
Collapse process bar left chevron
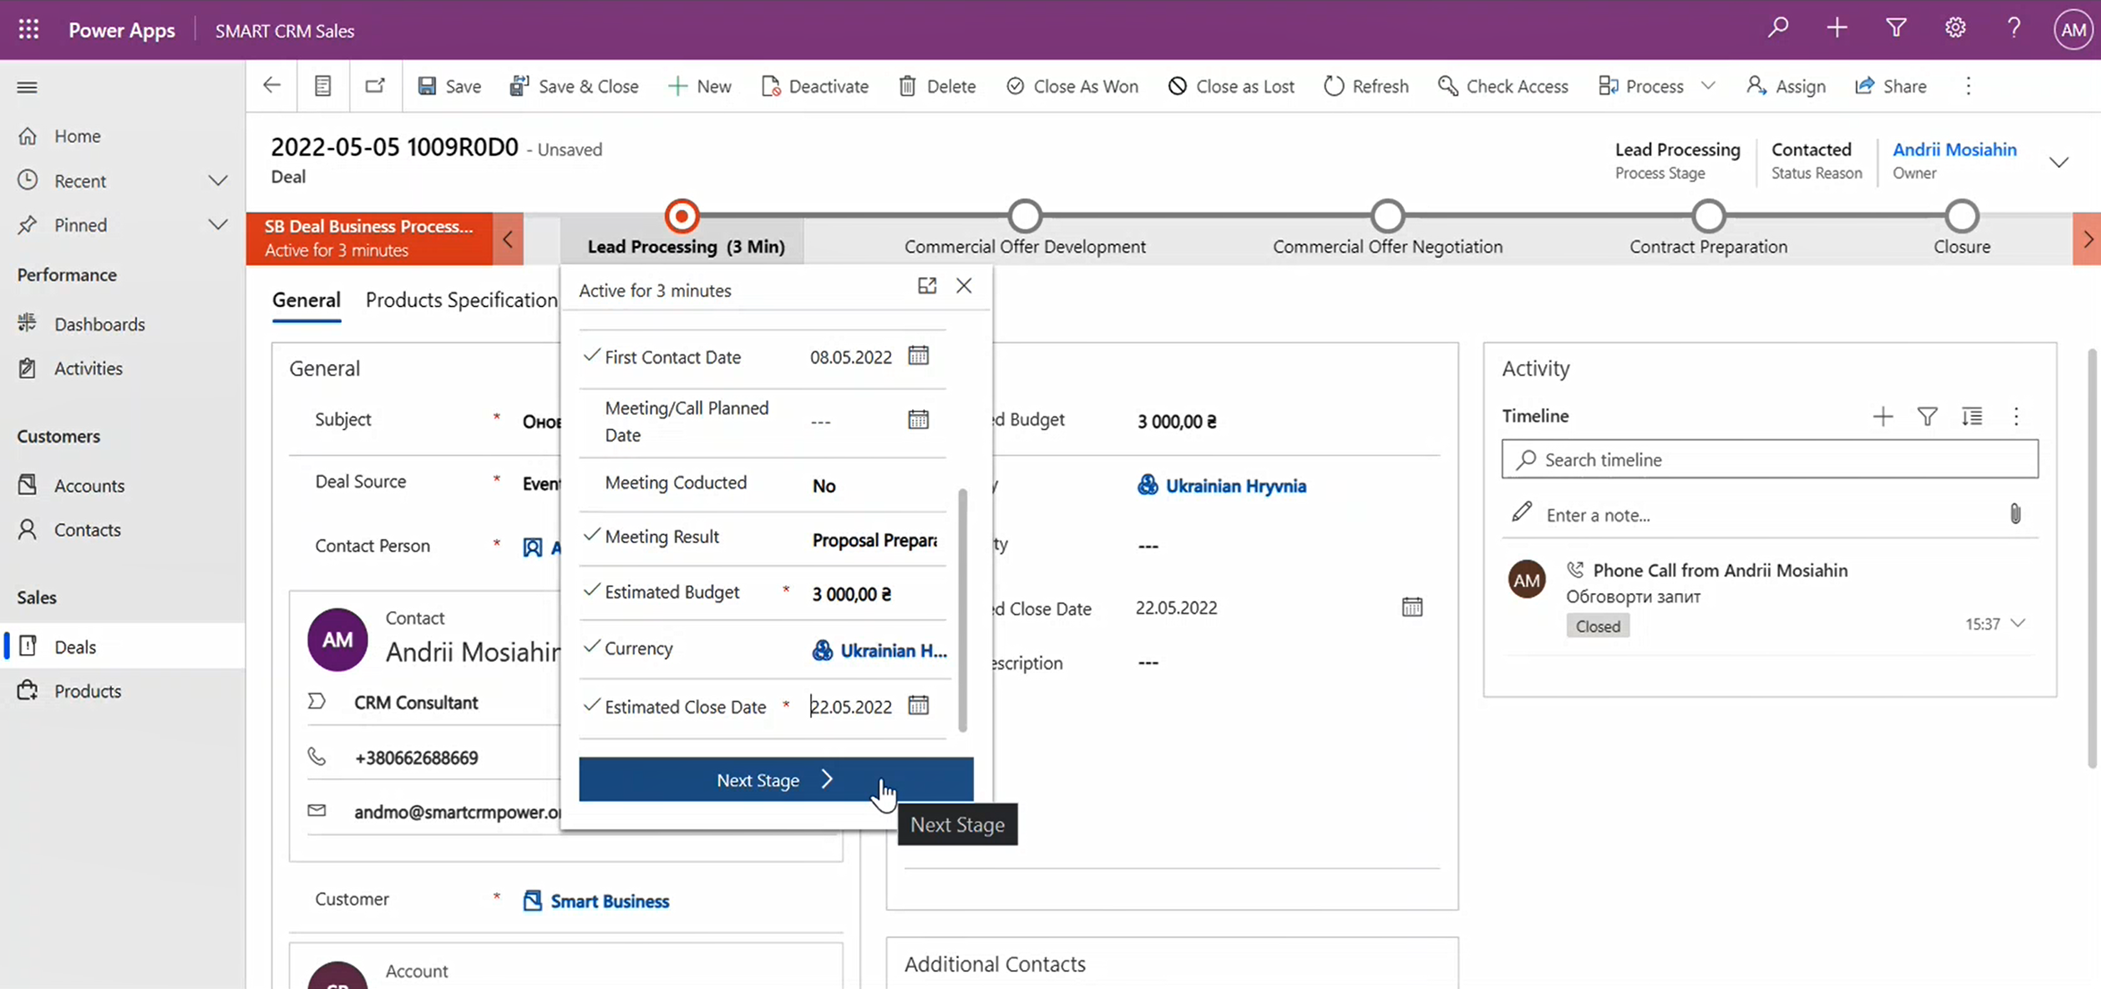tap(508, 239)
